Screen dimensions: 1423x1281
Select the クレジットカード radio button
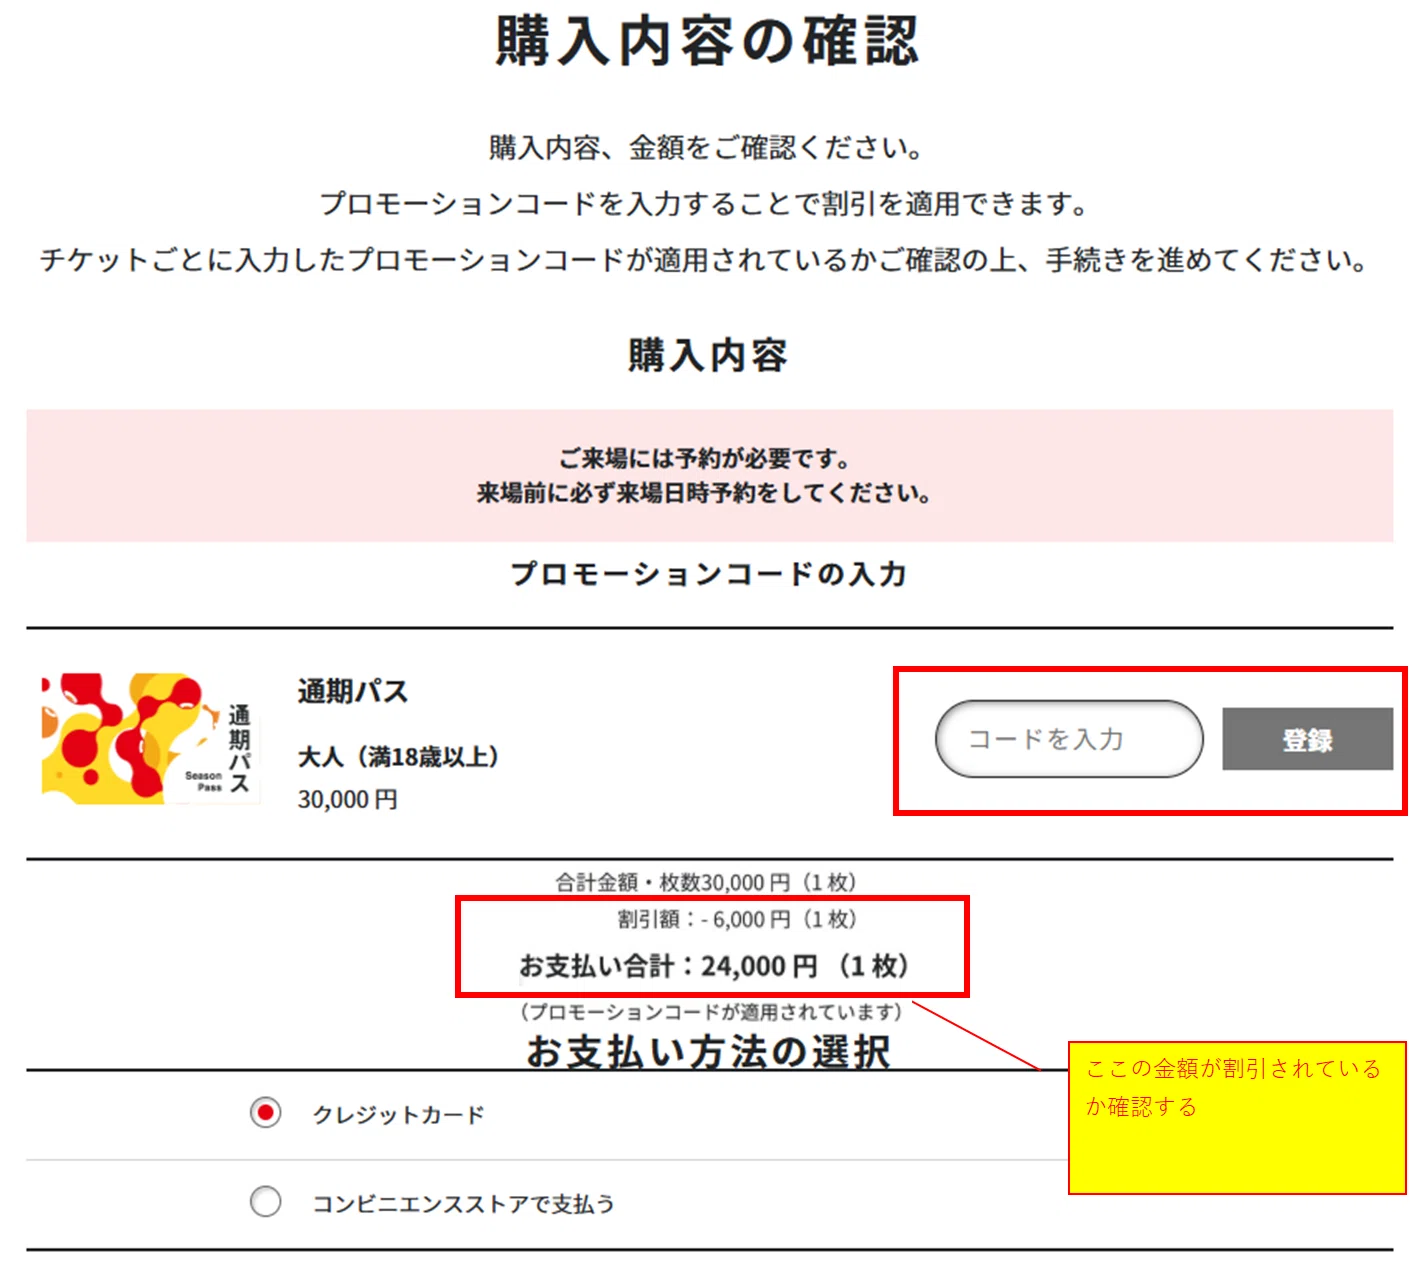click(265, 1113)
